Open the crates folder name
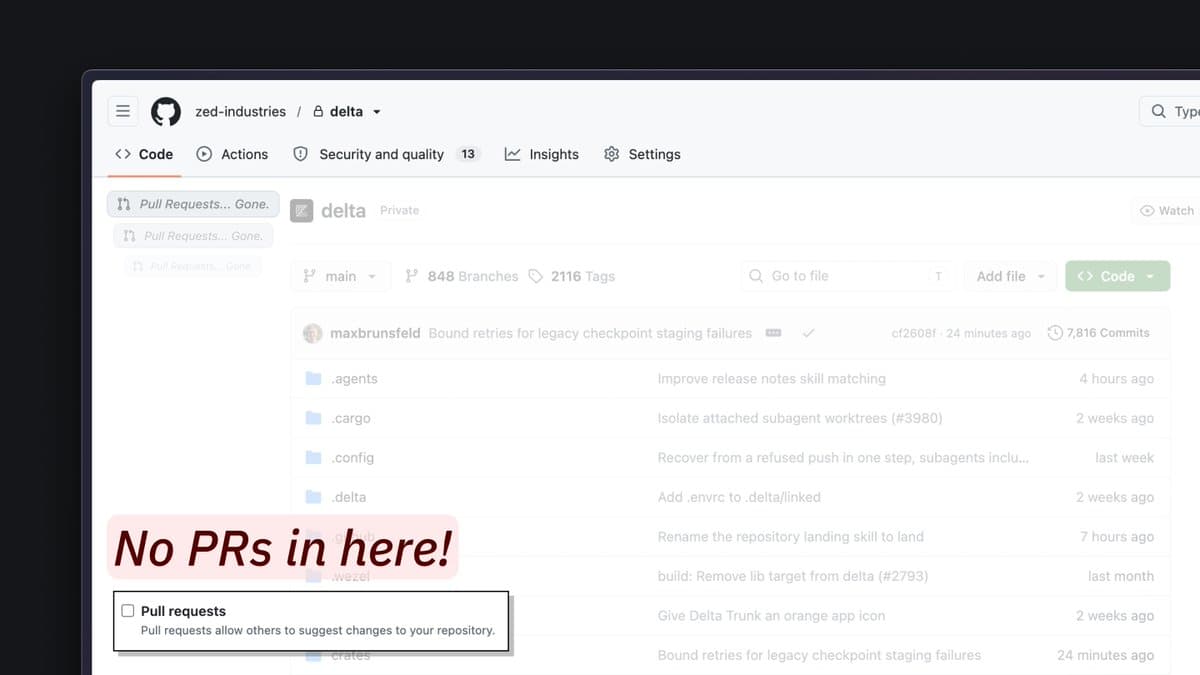Viewport: 1200px width, 675px height. 350,655
